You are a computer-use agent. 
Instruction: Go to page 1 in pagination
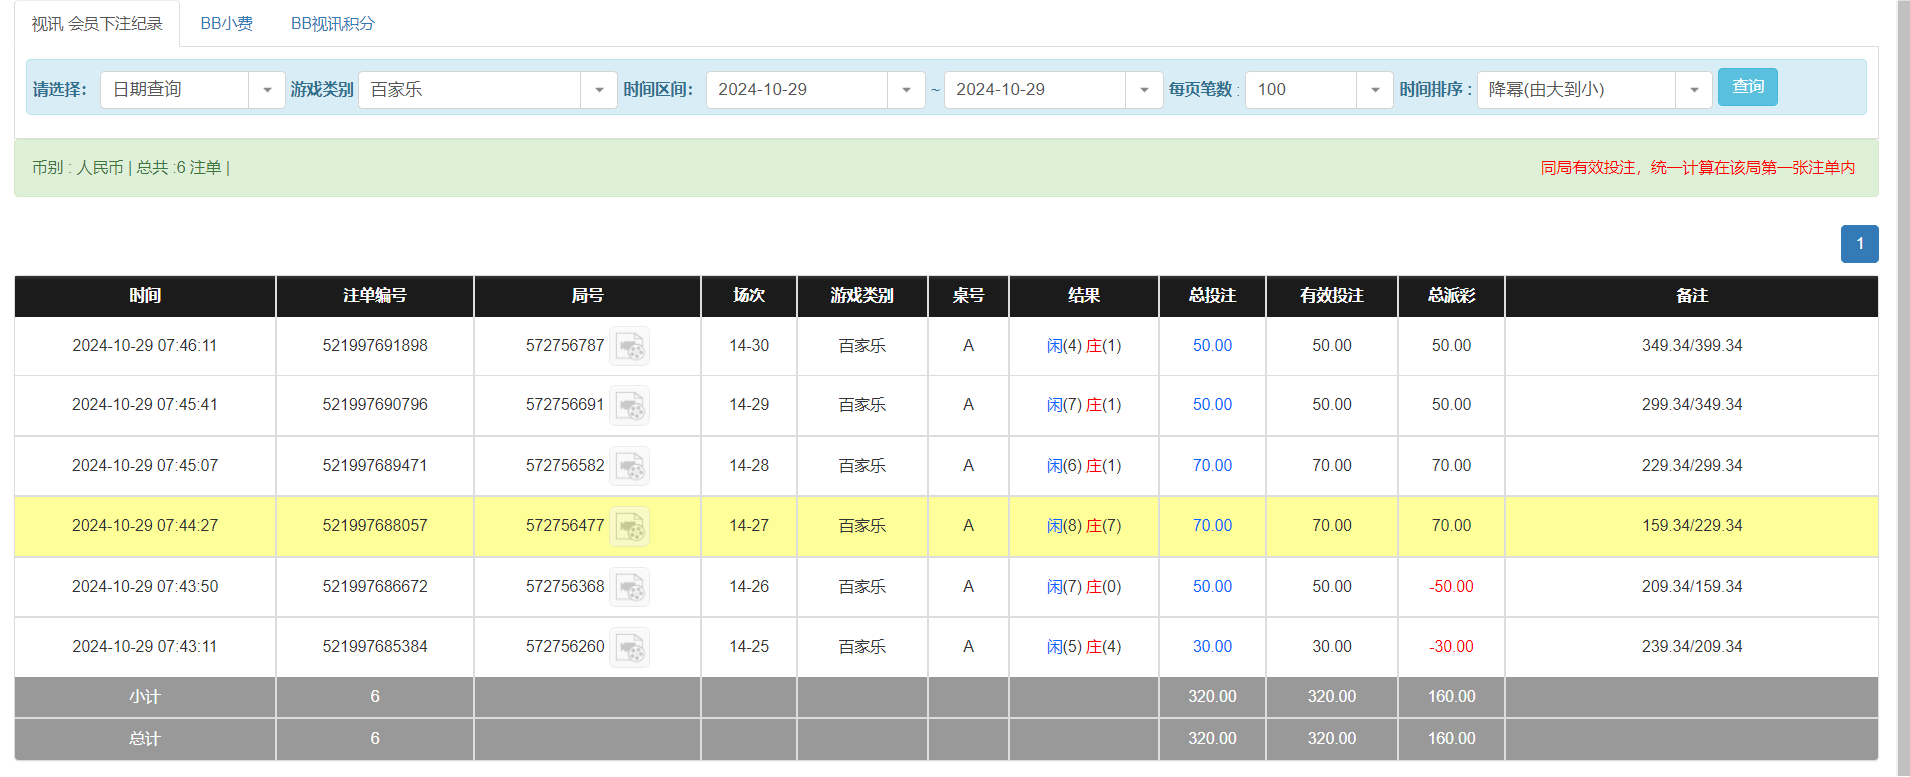(x=1859, y=244)
